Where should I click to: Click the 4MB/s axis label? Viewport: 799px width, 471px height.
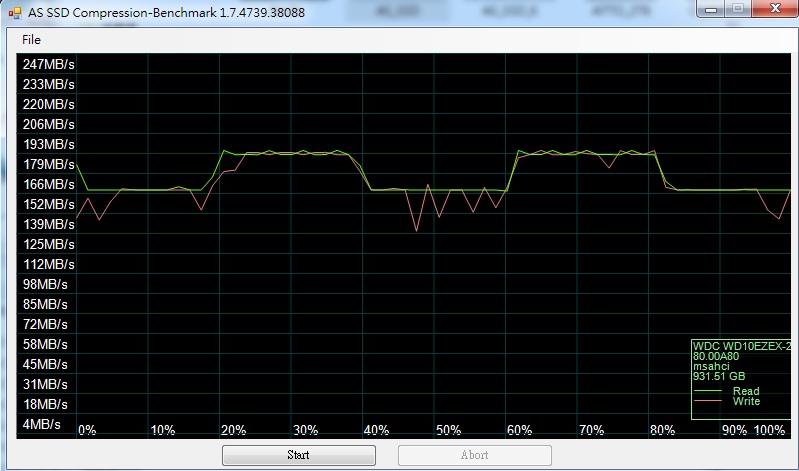pyautogui.click(x=41, y=424)
